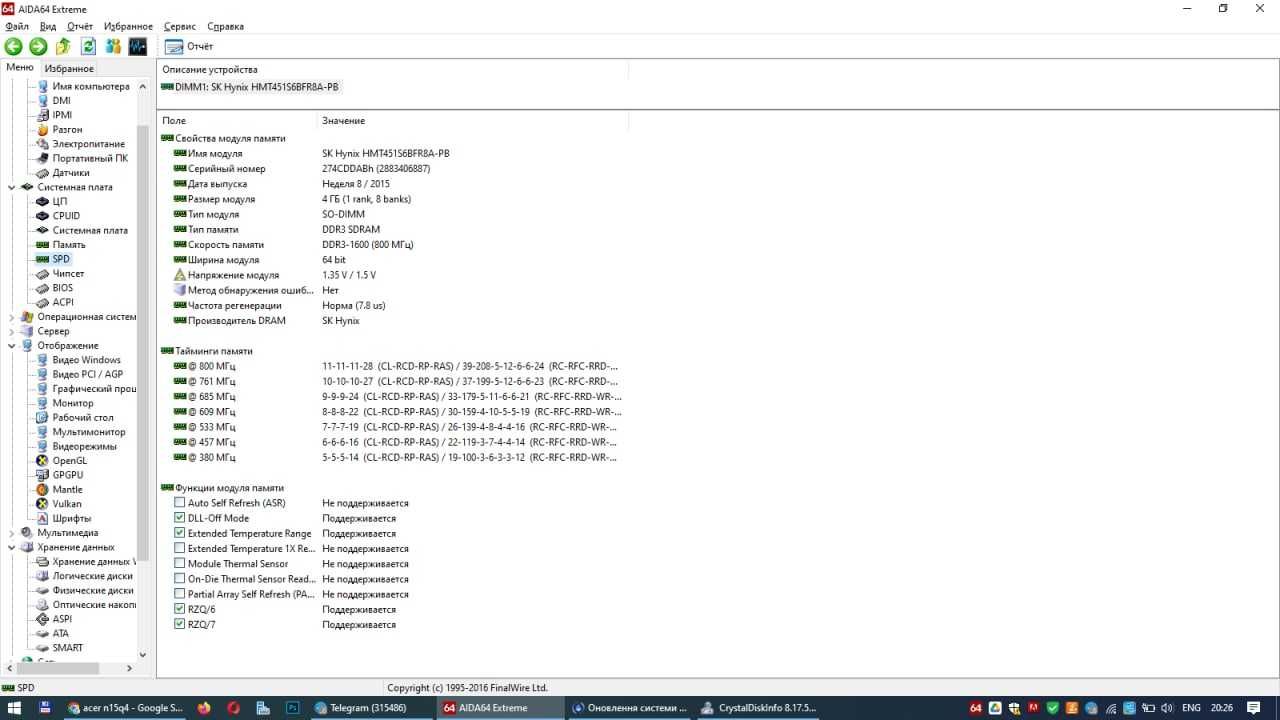Open the taskbar clock showing 20:26
The image size is (1280, 720).
[x=1222, y=707]
